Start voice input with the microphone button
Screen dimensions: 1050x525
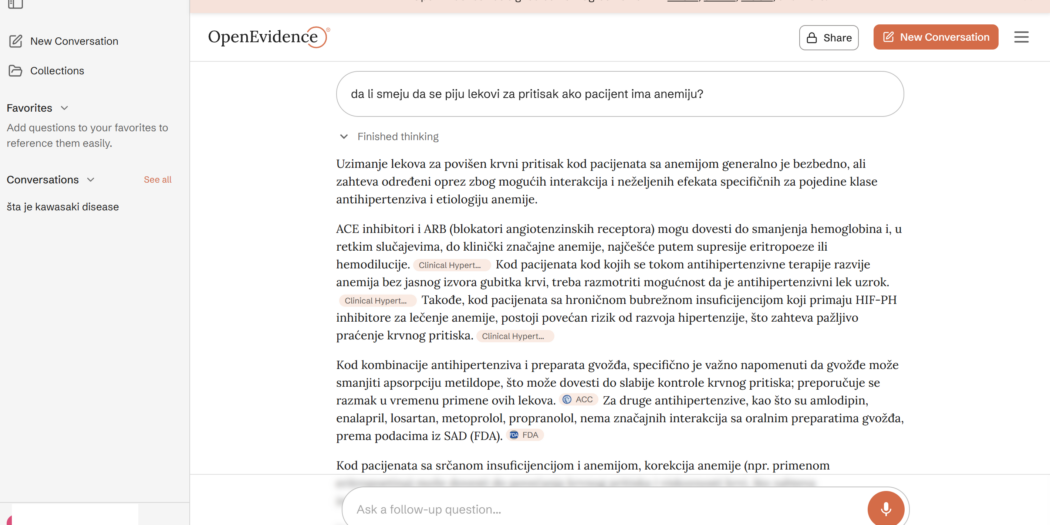click(x=885, y=508)
